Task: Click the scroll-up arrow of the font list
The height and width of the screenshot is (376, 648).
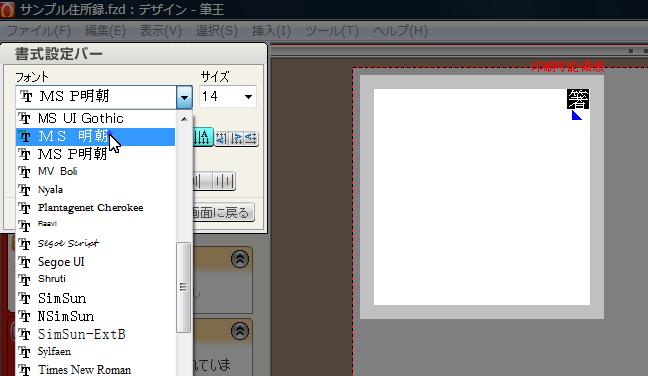Action: click(x=184, y=119)
